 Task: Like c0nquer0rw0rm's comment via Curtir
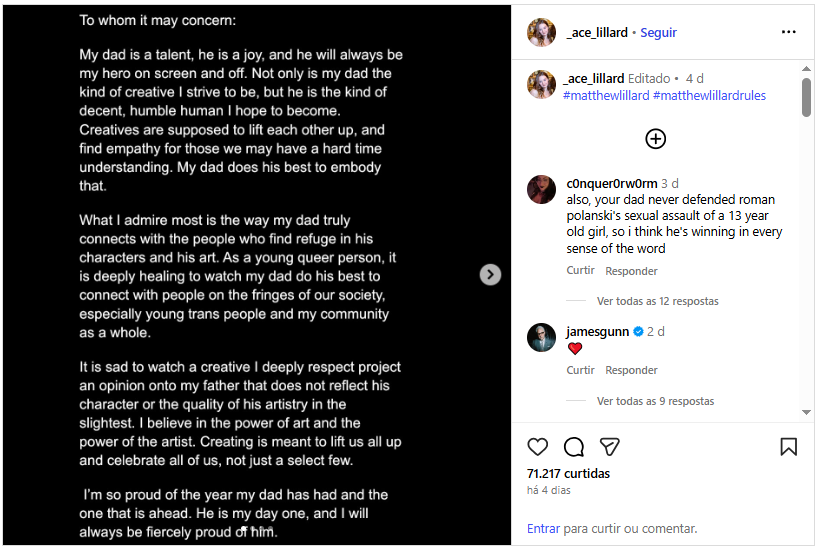(580, 271)
